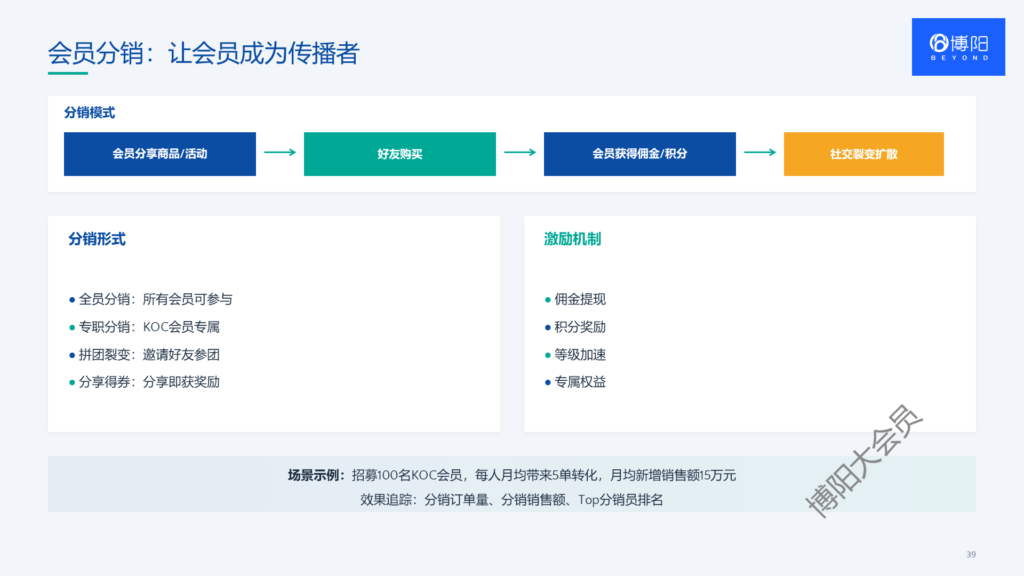The image size is (1024, 576).
Task: Click the arrow between 好友购买 and 会员获得佣金/积分
Action: pos(520,152)
